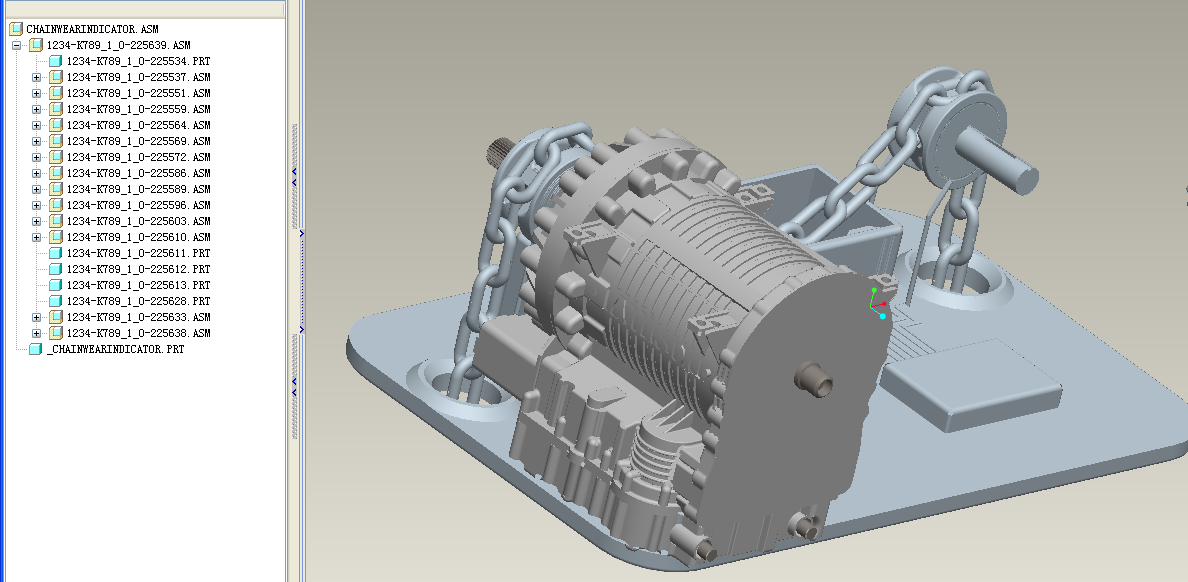Image resolution: width=1188 pixels, height=582 pixels.
Task: Select 1234-K789_1_0-225628.PRT label
Action: tap(139, 301)
